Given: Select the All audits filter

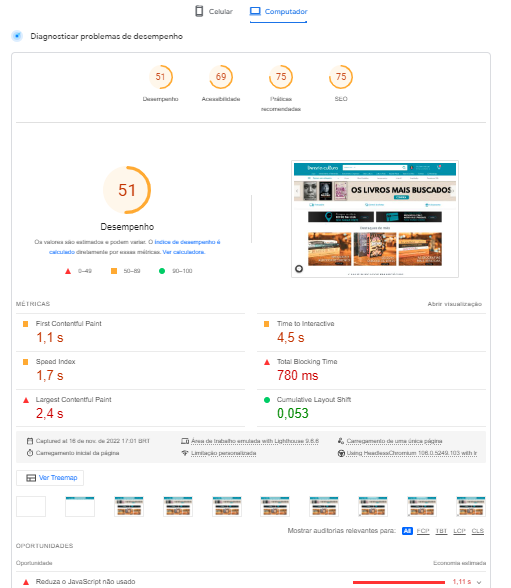Looking at the screenshot, I should 407,531.
